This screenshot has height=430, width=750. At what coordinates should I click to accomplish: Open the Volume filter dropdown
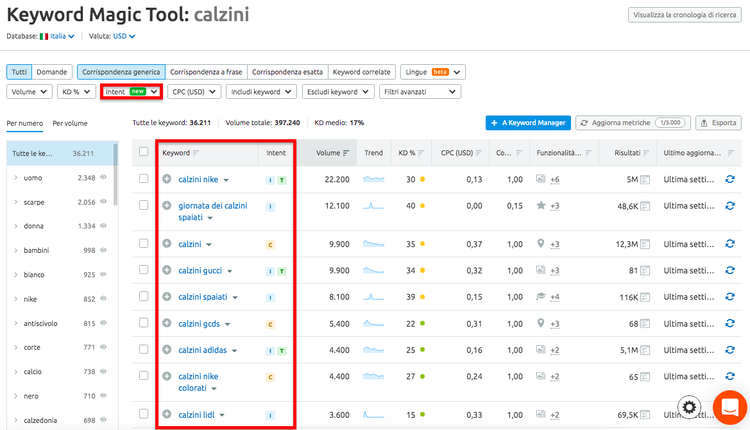coord(29,92)
